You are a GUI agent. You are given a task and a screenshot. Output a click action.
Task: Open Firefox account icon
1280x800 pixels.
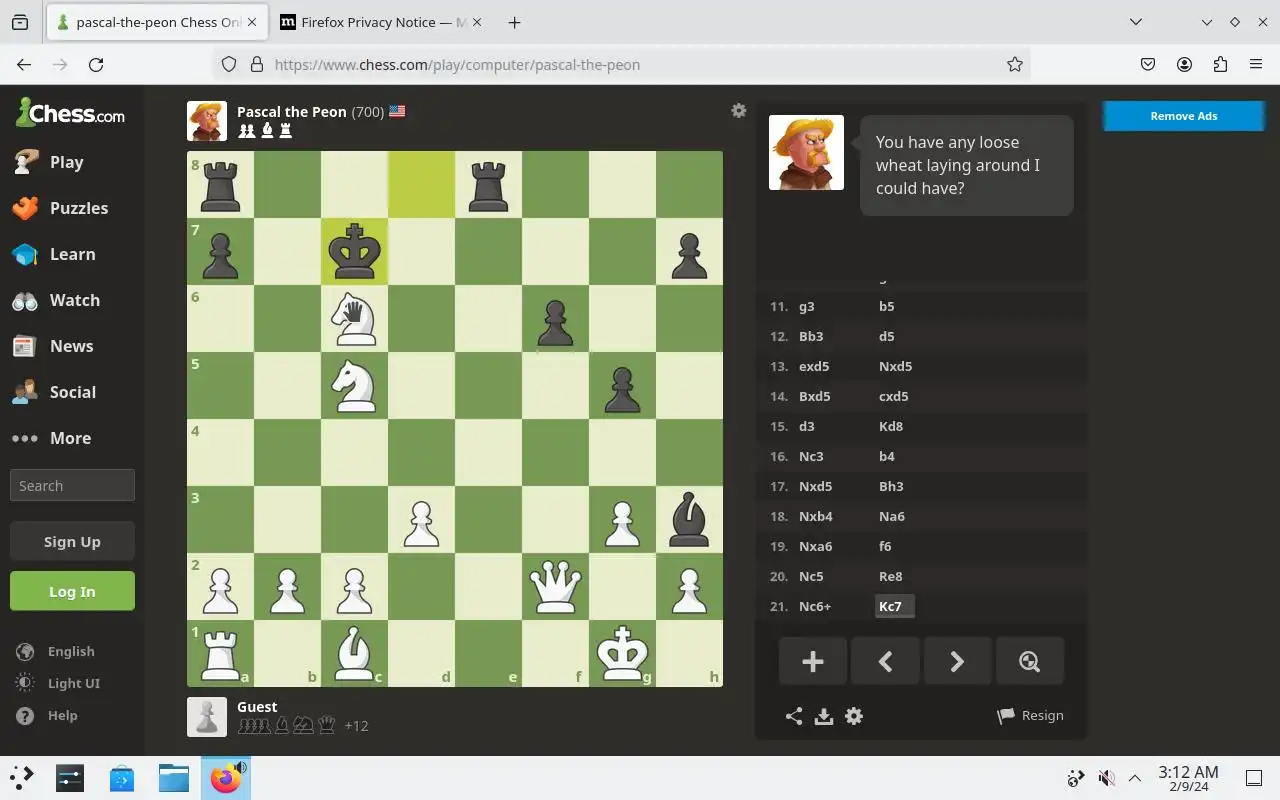[x=1184, y=64]
